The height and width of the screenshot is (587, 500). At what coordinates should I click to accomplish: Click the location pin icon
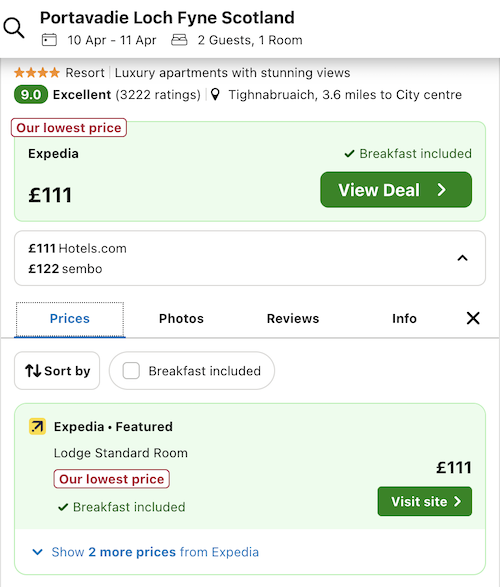pos(215,95)
